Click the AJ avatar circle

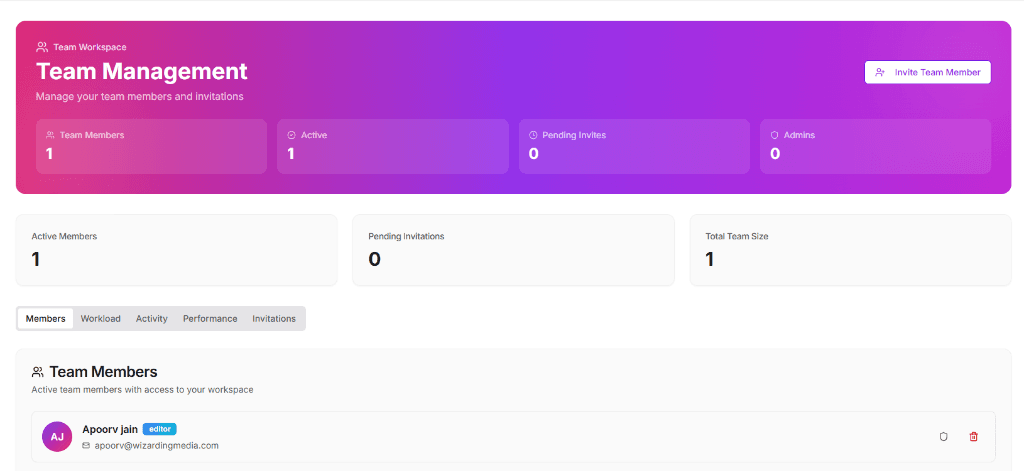[57, 437]
